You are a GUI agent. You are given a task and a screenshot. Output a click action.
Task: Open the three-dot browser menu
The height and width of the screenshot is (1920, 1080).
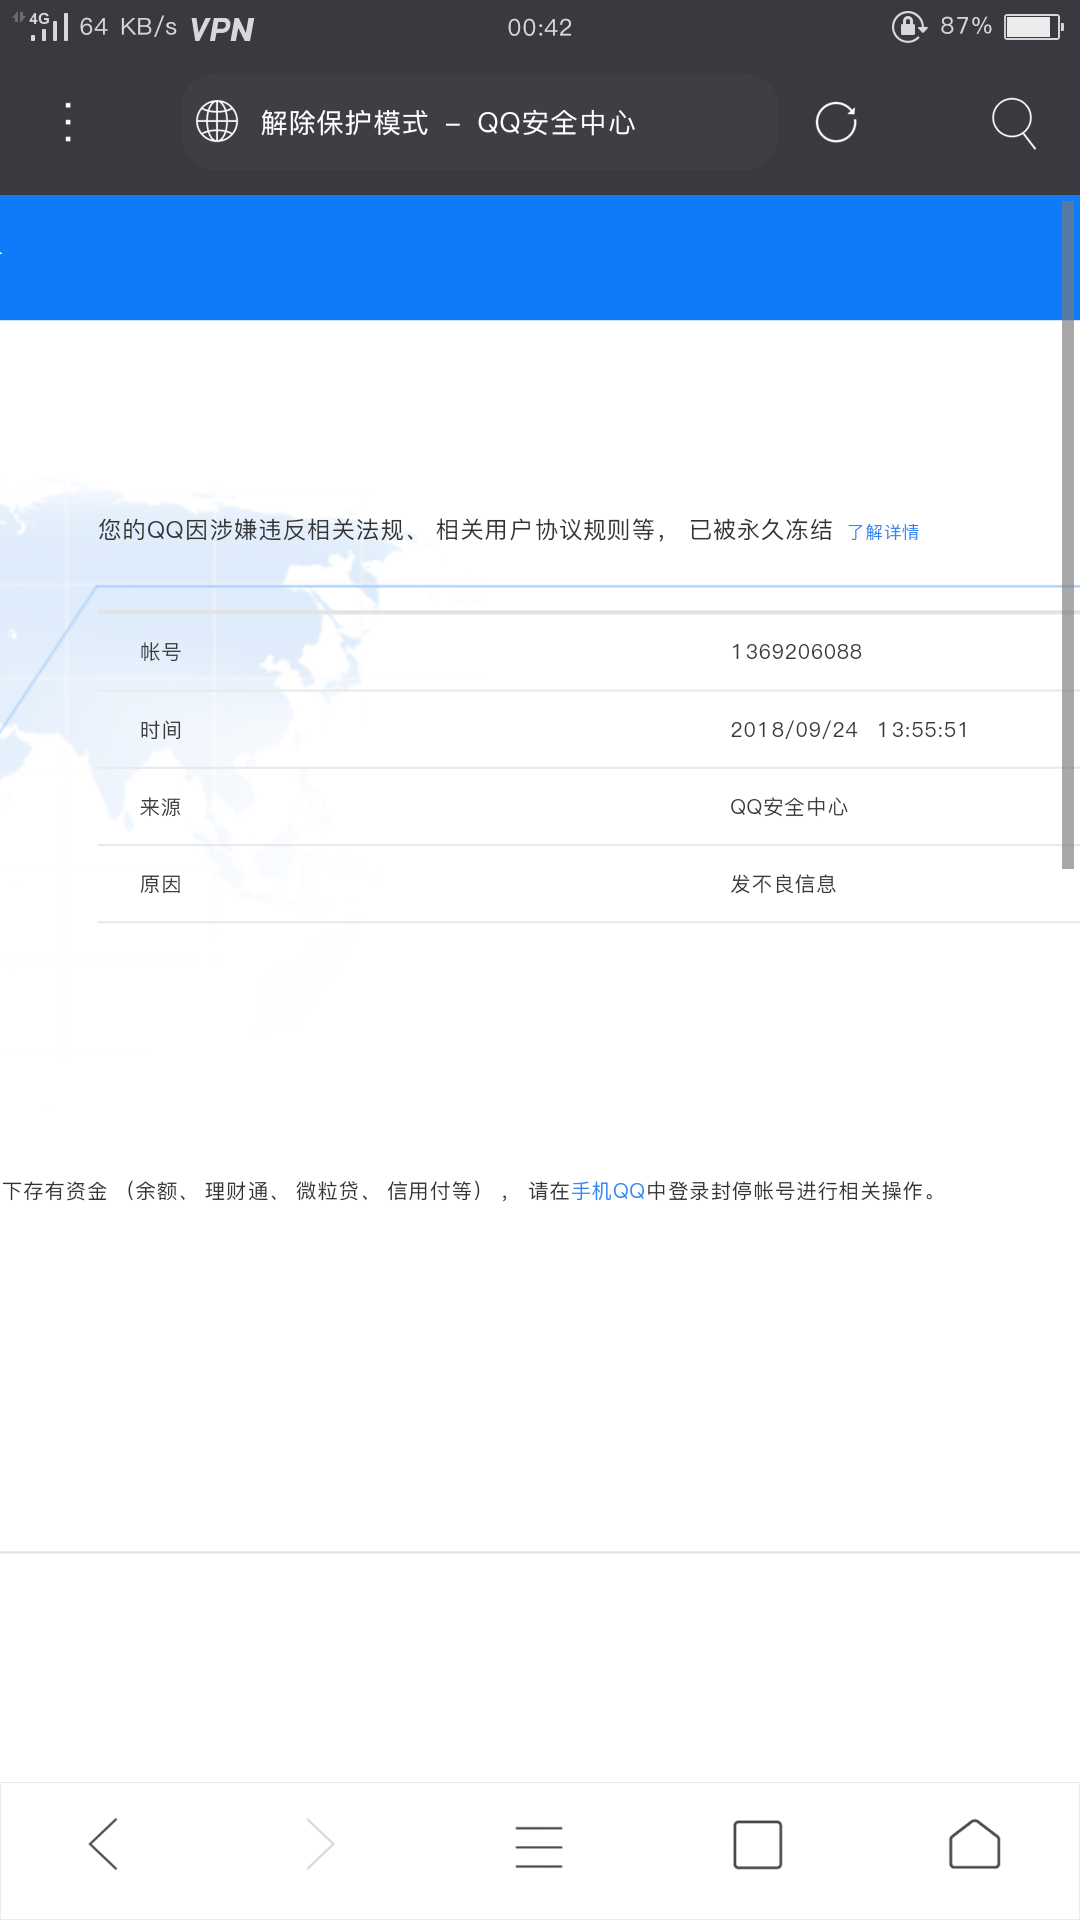(68, 122)
